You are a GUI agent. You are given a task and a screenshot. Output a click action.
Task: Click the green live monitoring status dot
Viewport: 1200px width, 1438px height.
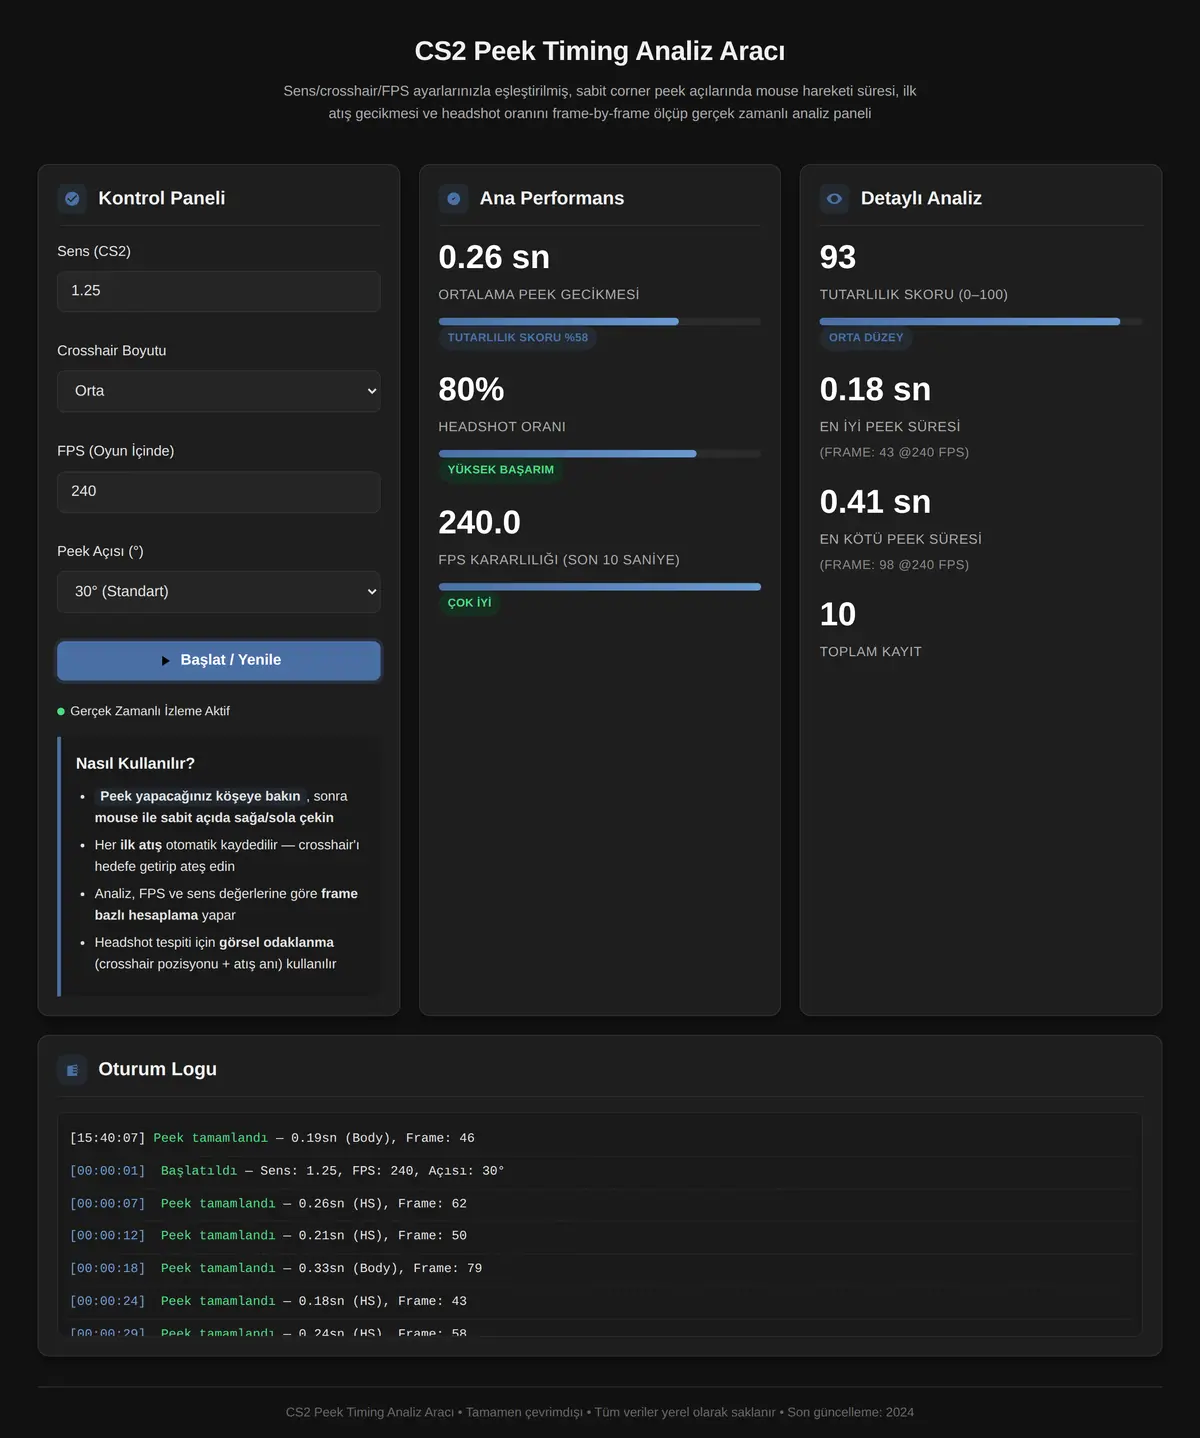pos(61,712)
